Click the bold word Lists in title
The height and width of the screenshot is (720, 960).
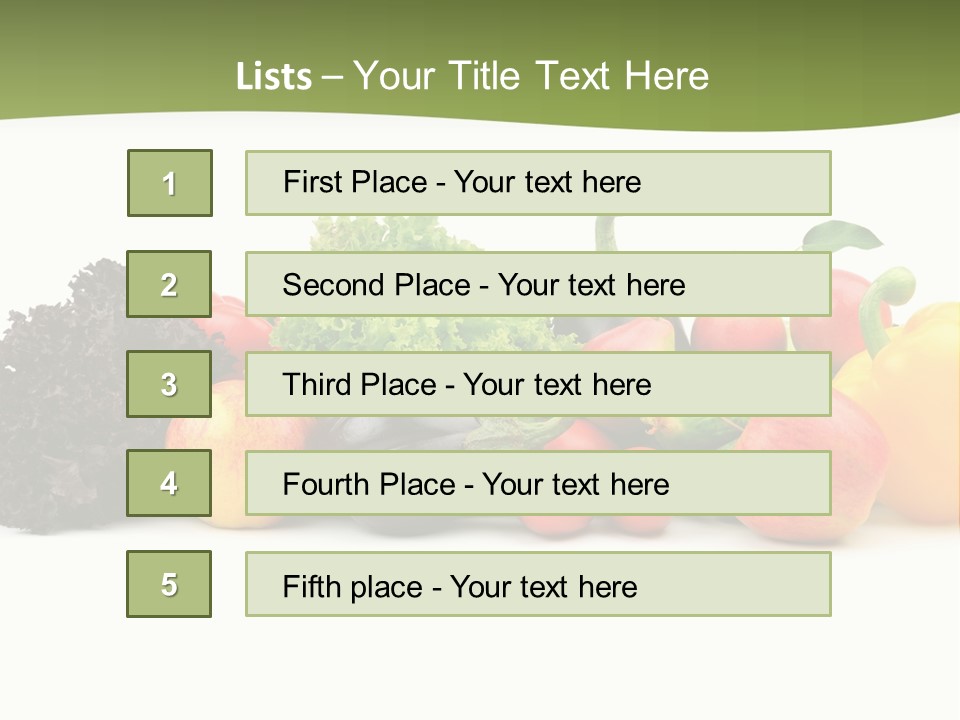(x=273, y=77)
